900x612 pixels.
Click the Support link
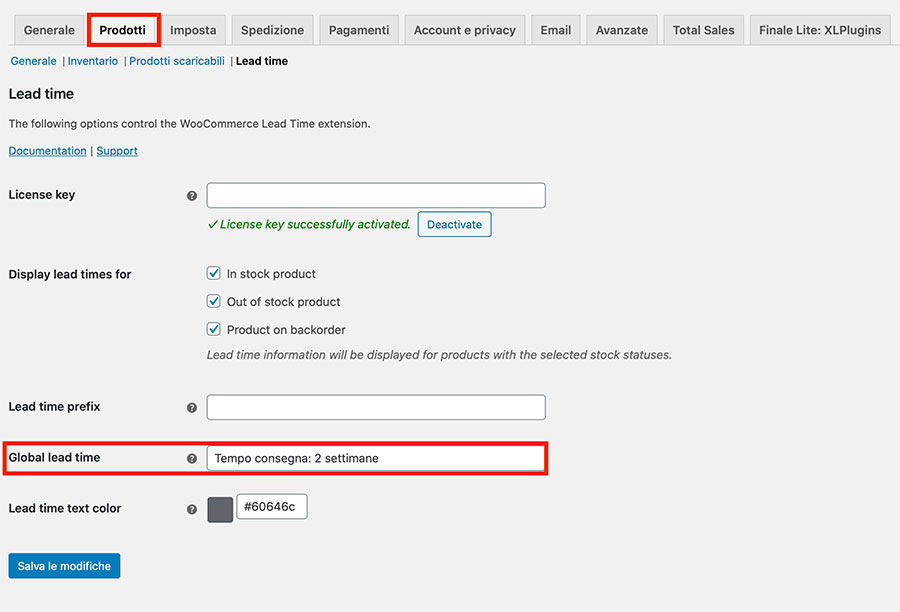point(117,151)
